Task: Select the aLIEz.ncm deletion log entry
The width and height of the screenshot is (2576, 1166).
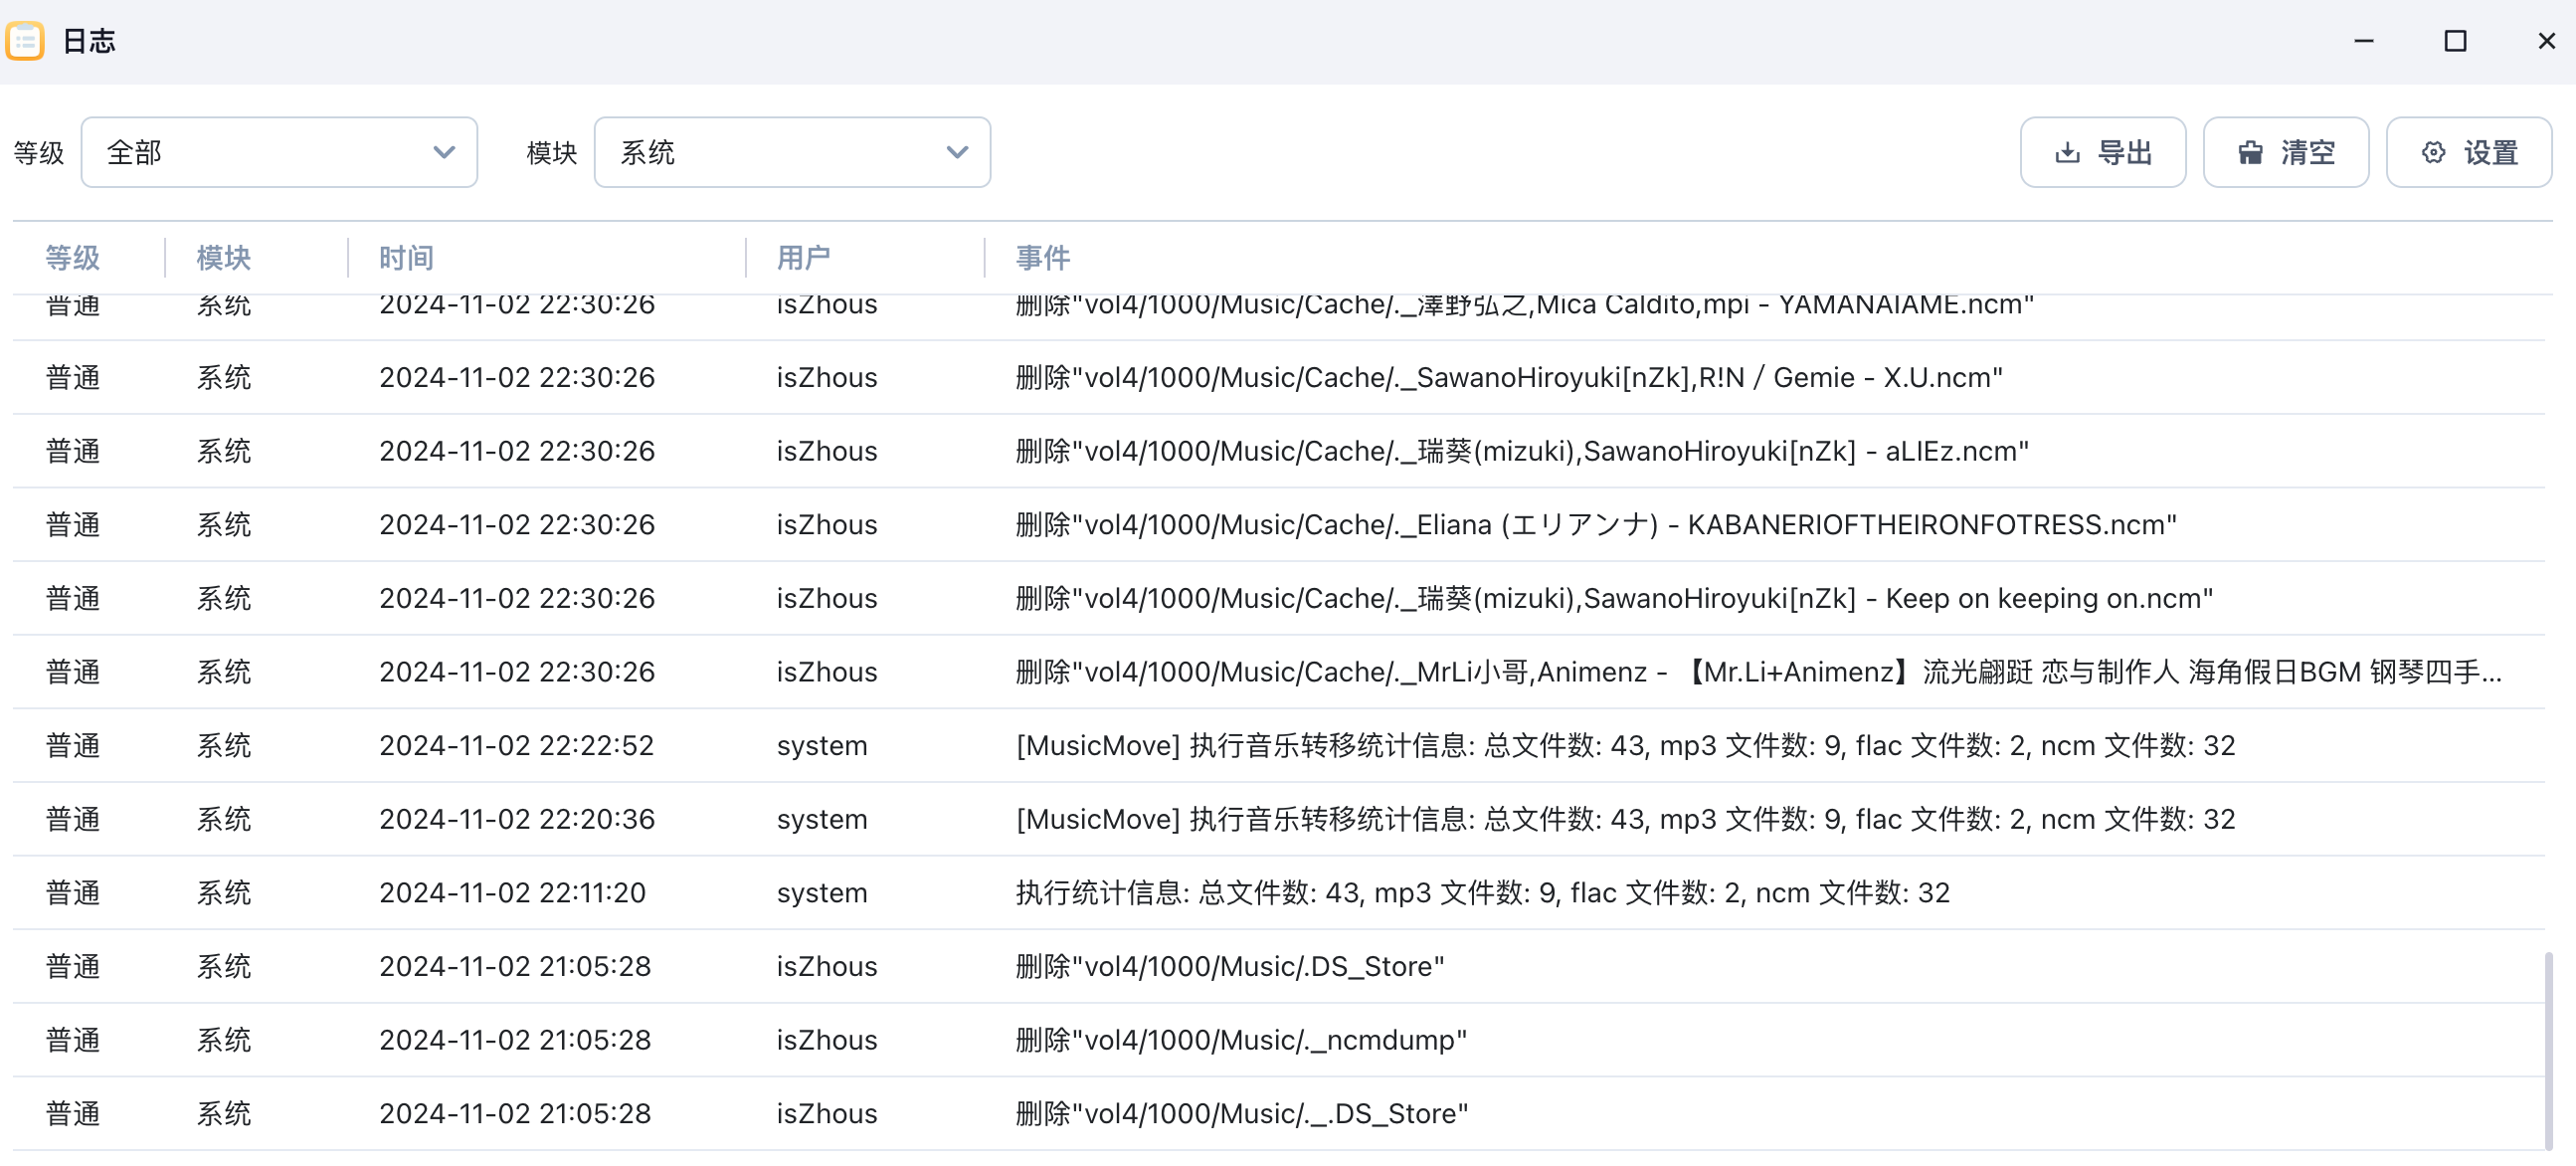Action: (x=1279, y=452)
